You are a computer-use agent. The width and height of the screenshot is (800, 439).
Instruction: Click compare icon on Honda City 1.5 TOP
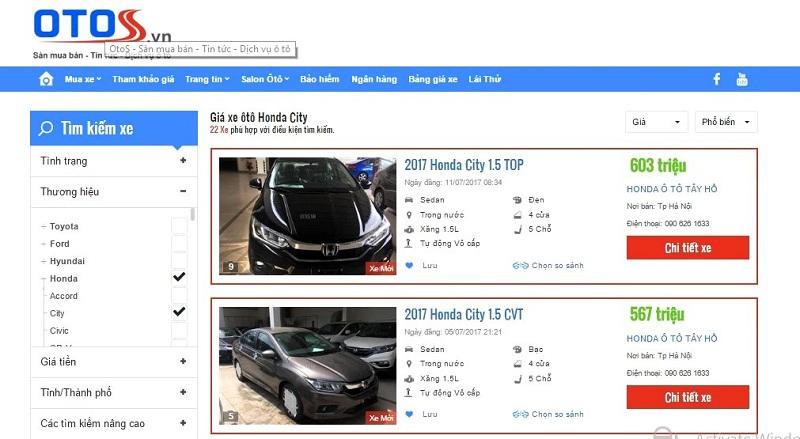(520, 265)
